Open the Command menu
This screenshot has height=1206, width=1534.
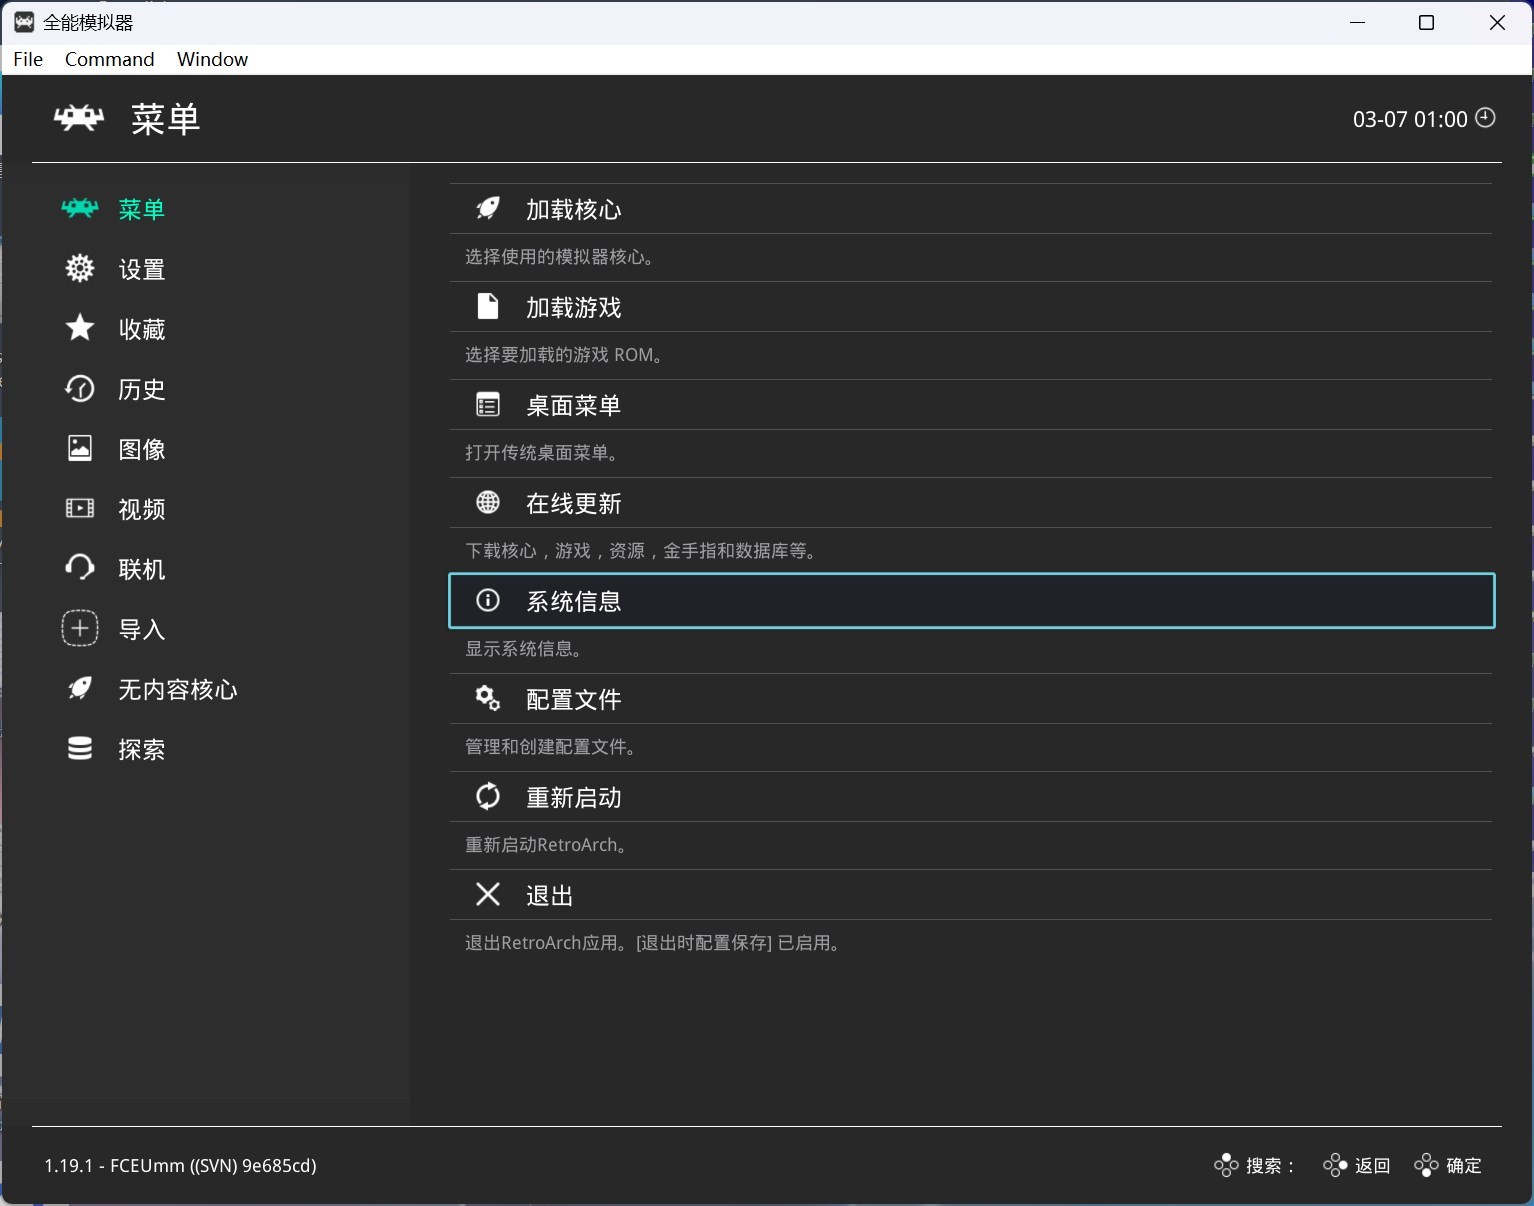(x=110, y=59)
